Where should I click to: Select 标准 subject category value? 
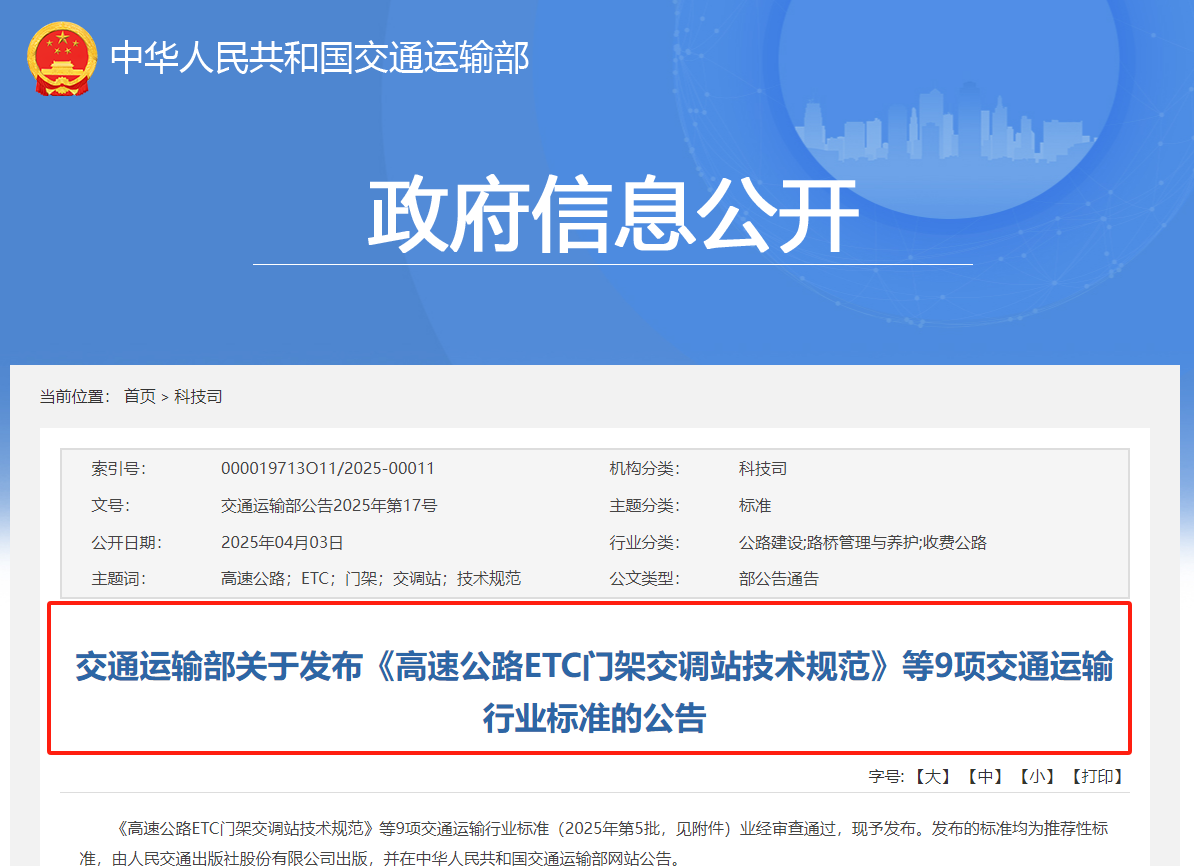coord(755,506)
